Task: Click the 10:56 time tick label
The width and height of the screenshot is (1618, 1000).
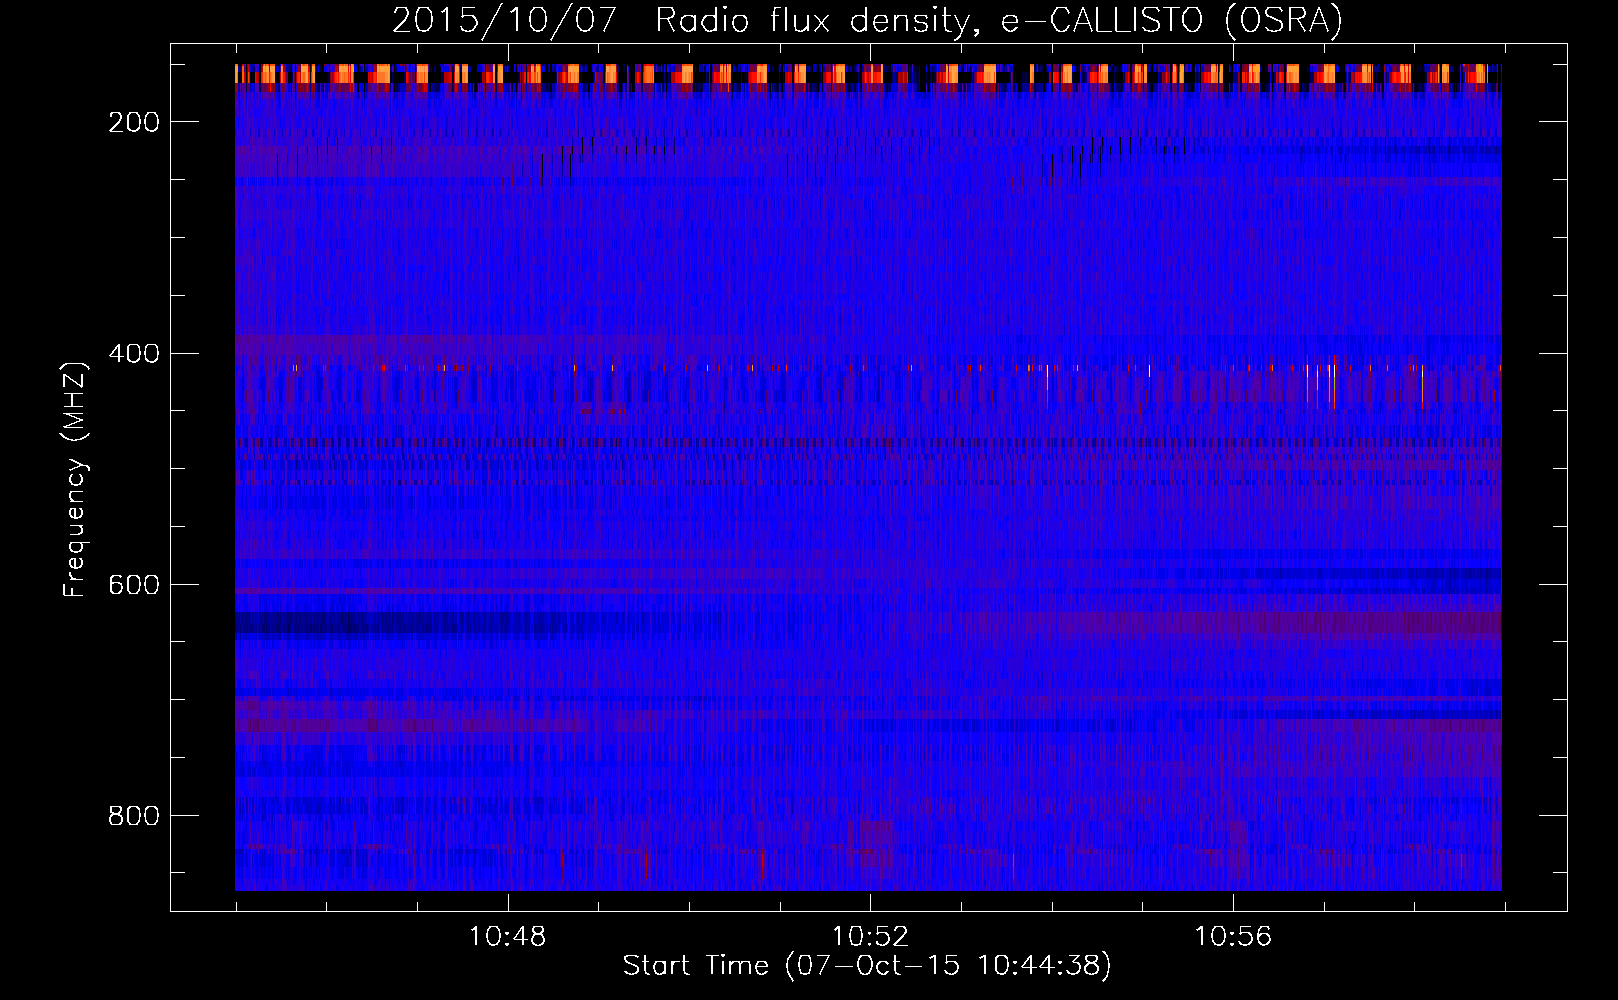Action: pos(1233,937)
